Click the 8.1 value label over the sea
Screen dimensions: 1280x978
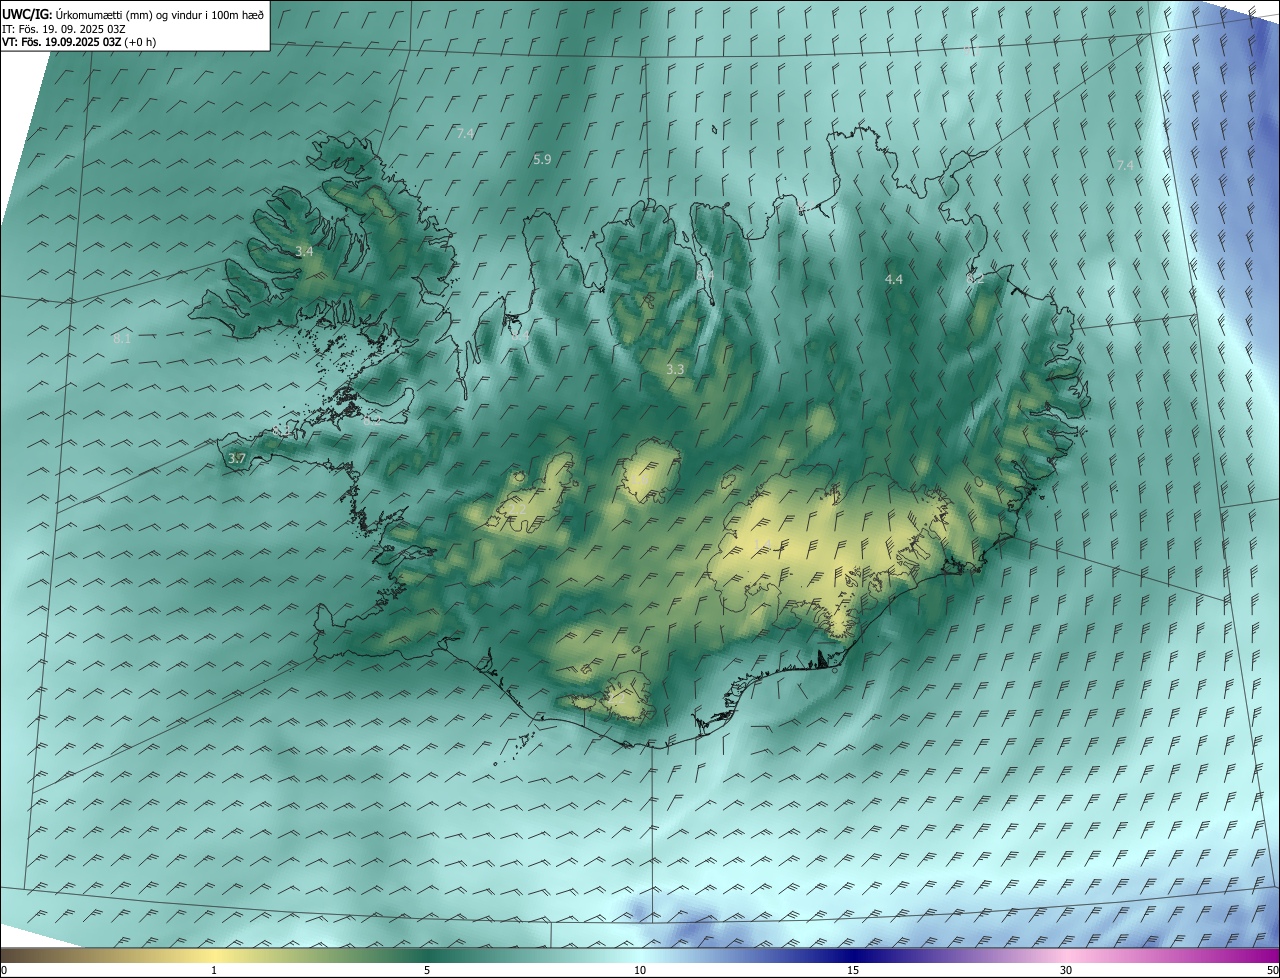(x=122, y=339)
